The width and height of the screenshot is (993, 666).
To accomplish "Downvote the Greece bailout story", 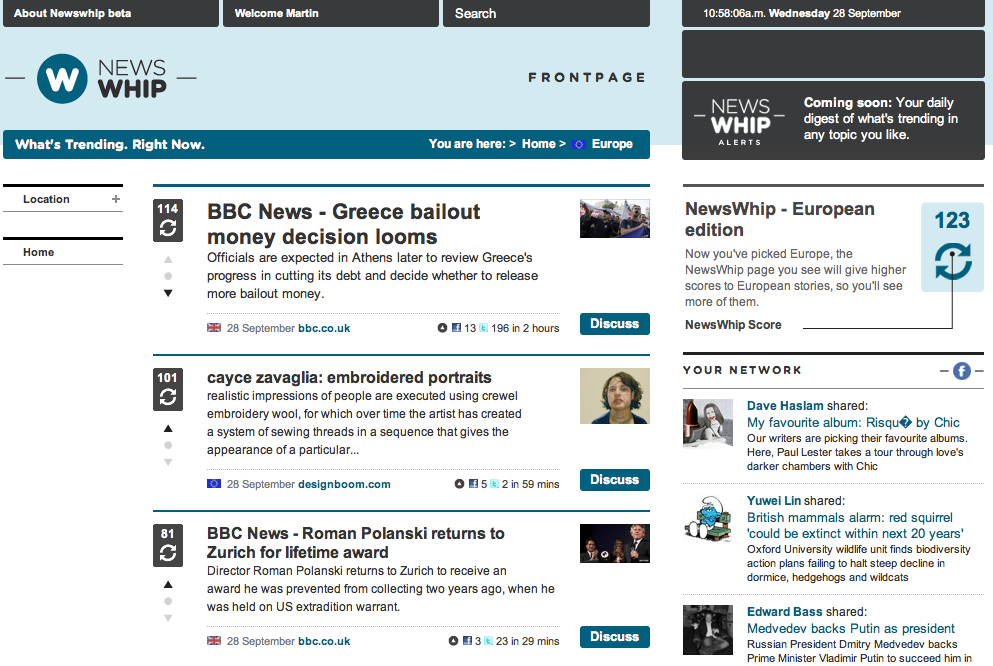I will click(x=168, y=293).
